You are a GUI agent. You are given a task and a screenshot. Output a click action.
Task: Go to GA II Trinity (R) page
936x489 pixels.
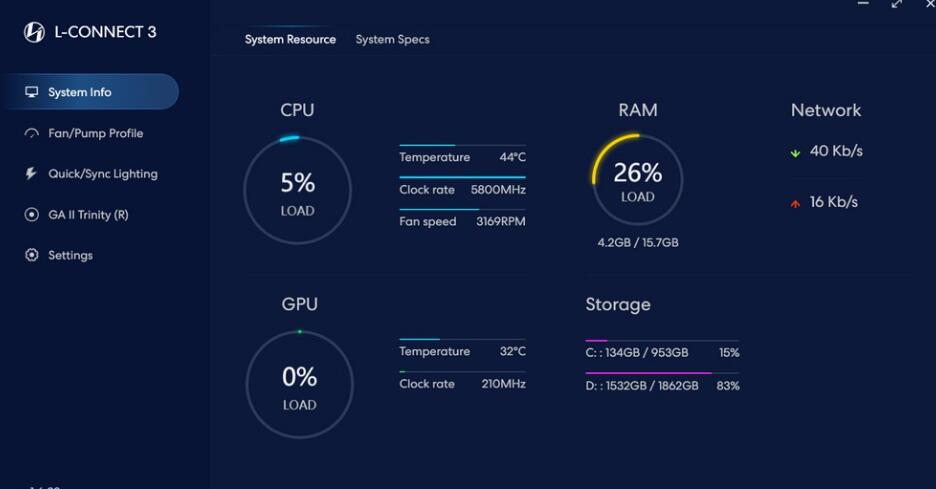pyautogui.click(x=88, y=215)
